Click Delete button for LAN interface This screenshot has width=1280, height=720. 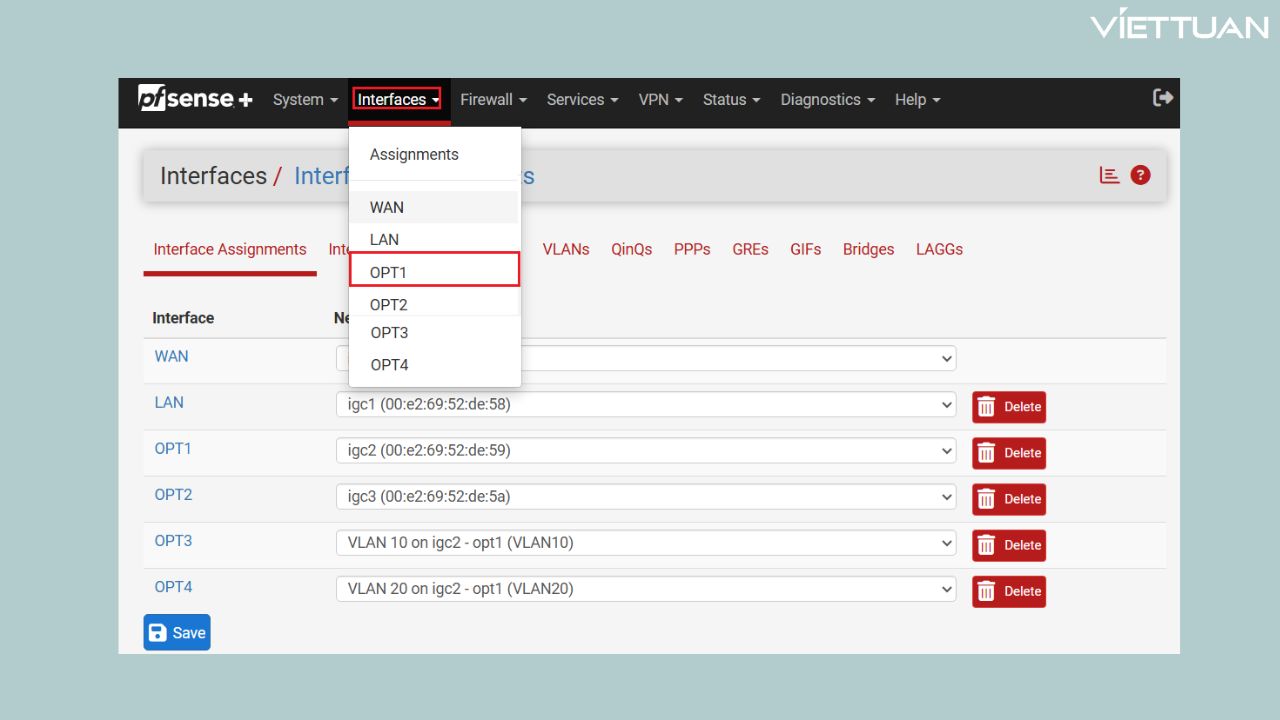pos(1008,407)
